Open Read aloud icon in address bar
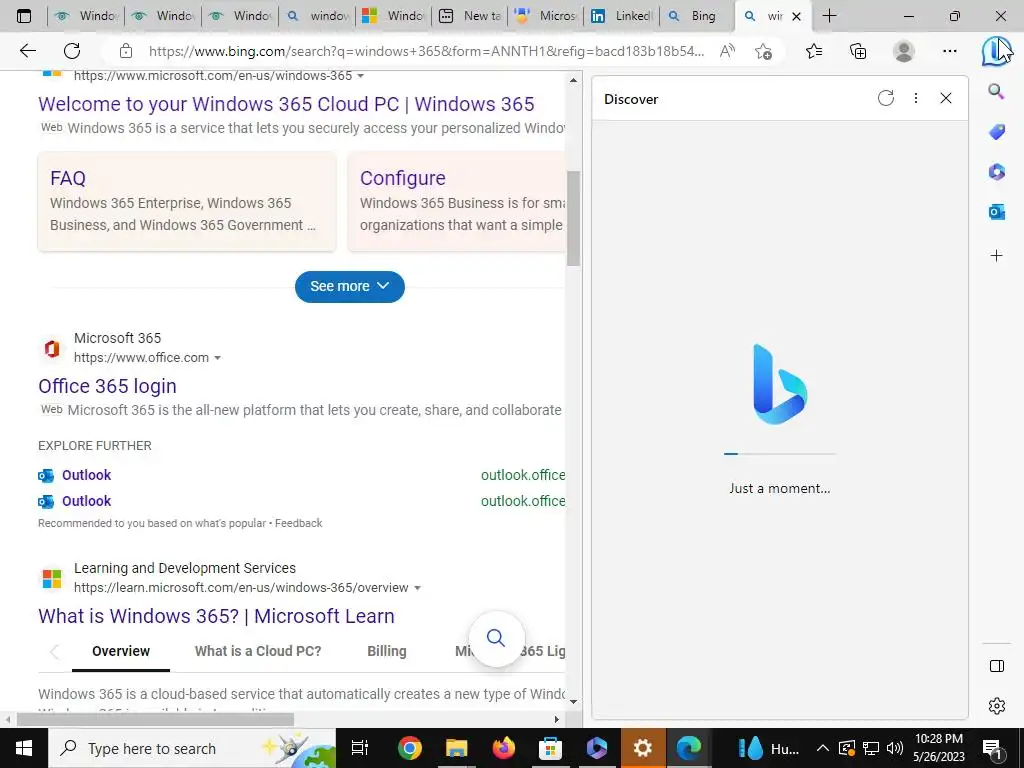 (x=727, y=51)
